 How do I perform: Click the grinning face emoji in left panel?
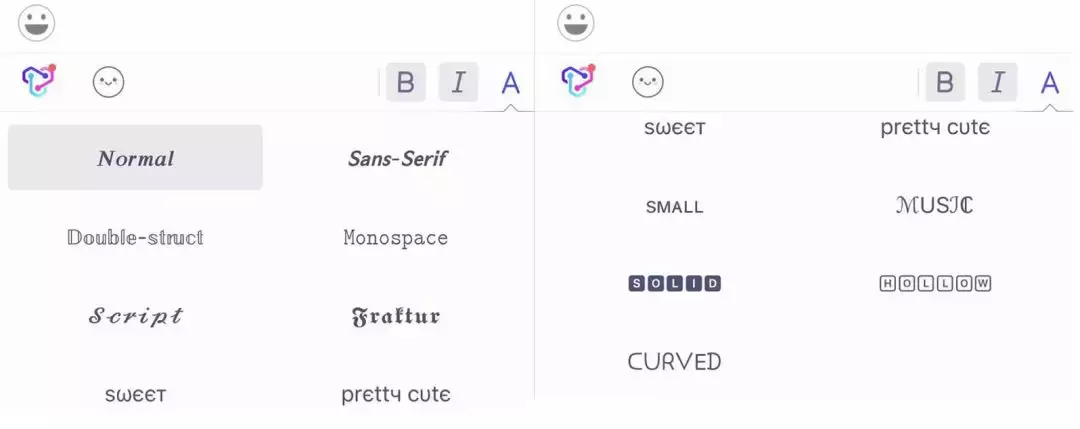pos(37,23)
